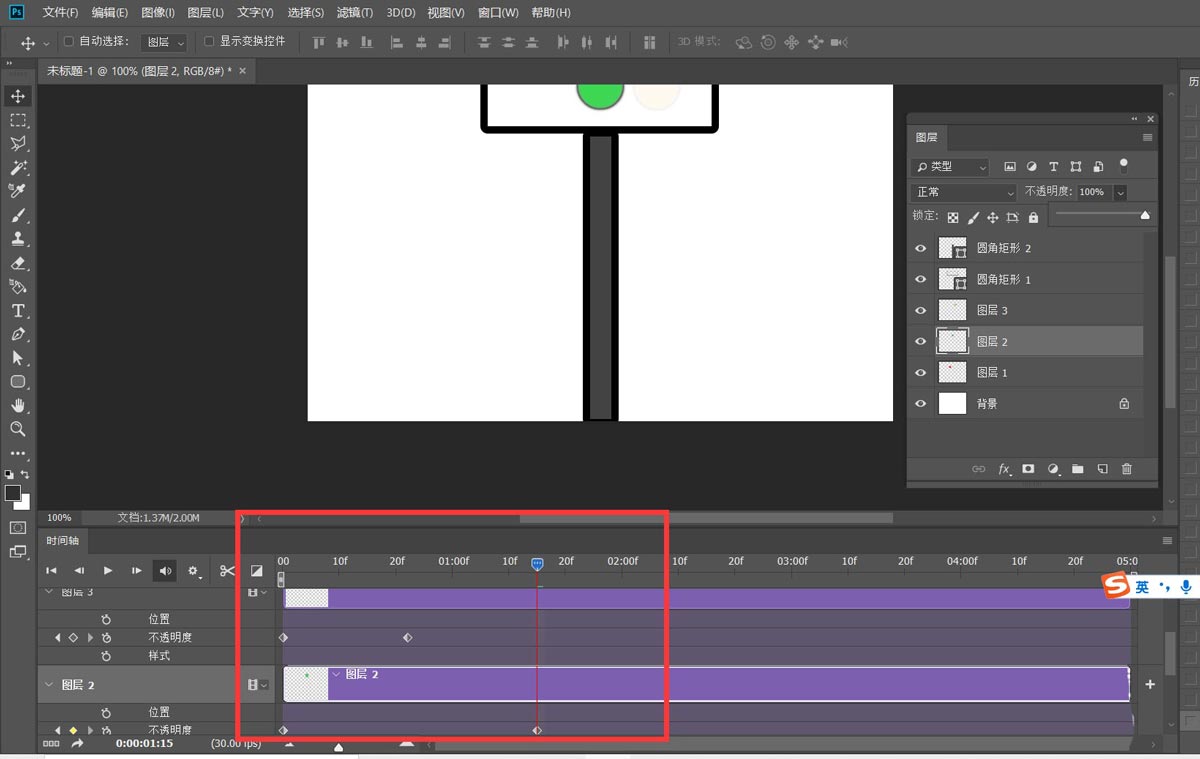Select the Magic Wand tool
This screenshot has height=759, width=1200.
tap(18, 168)
